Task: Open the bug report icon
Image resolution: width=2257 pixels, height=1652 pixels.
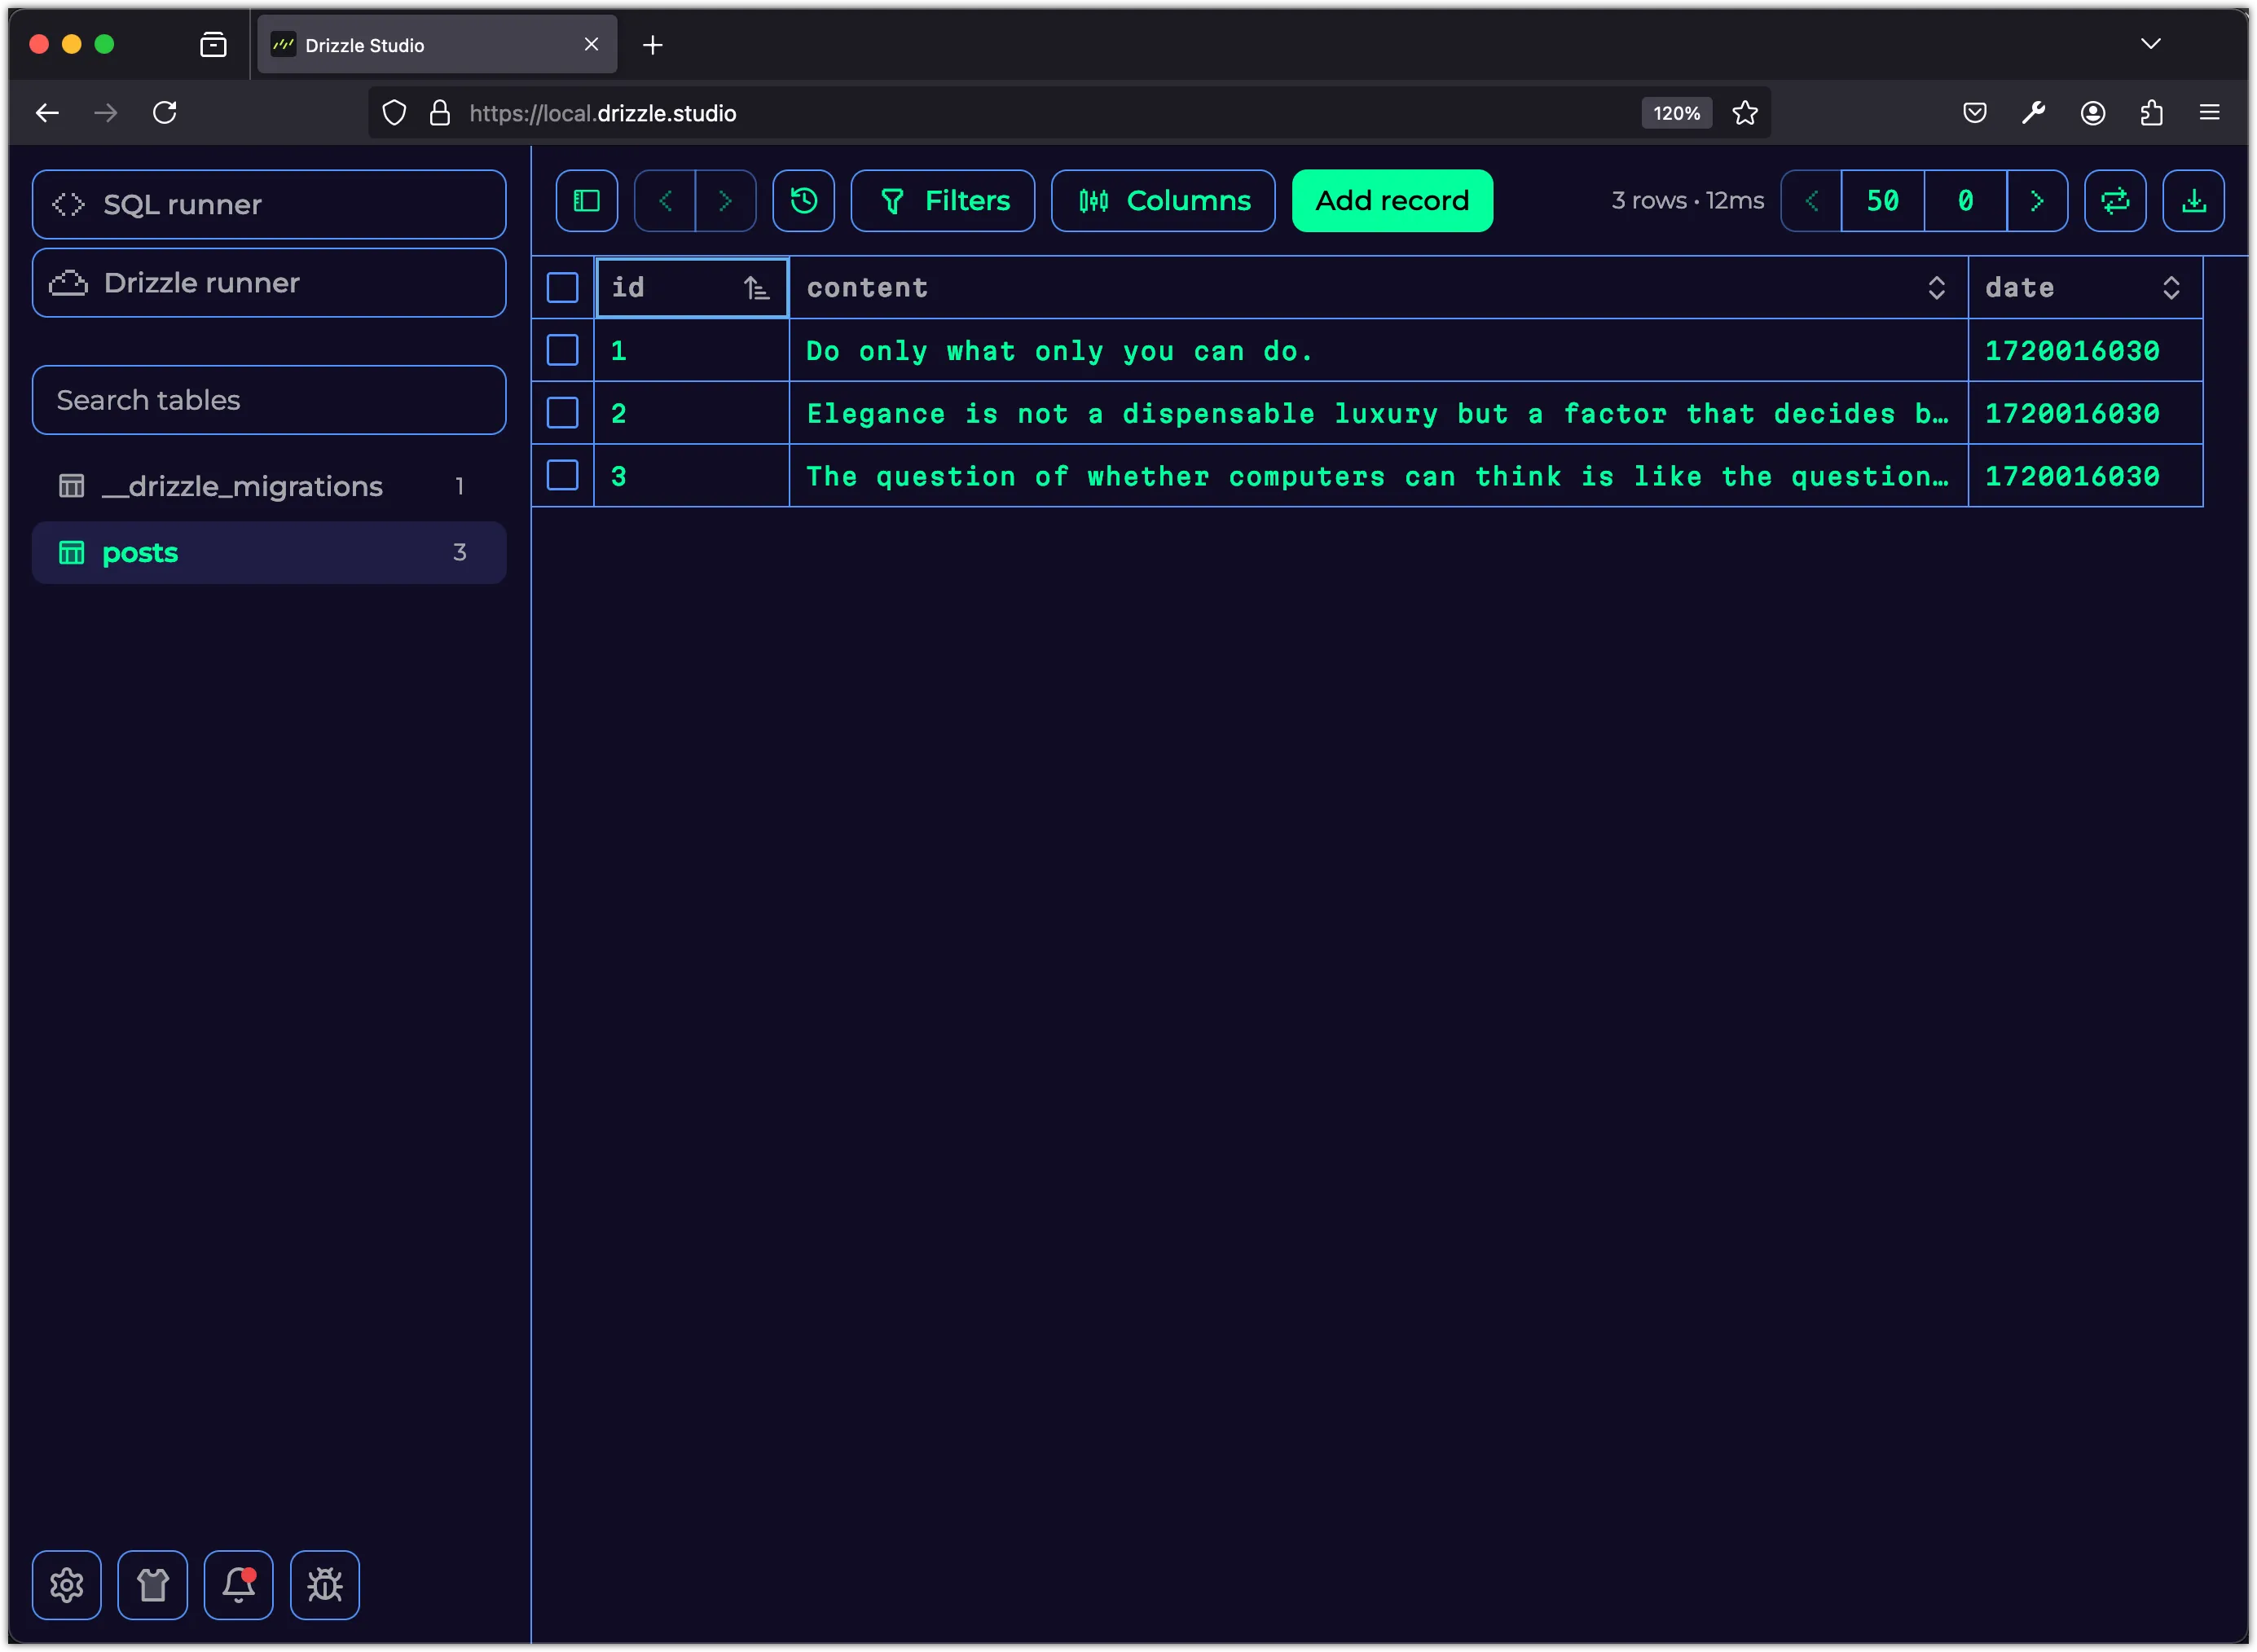Action: click(x=325, y=1585)
